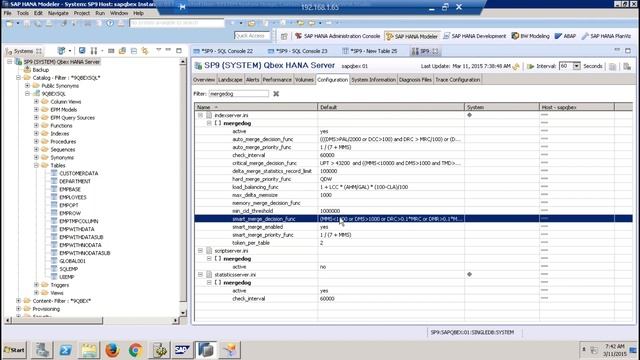640x360 pixels.
Task: Clear the mergedog filter with the X icon
Action: point(276,94)
